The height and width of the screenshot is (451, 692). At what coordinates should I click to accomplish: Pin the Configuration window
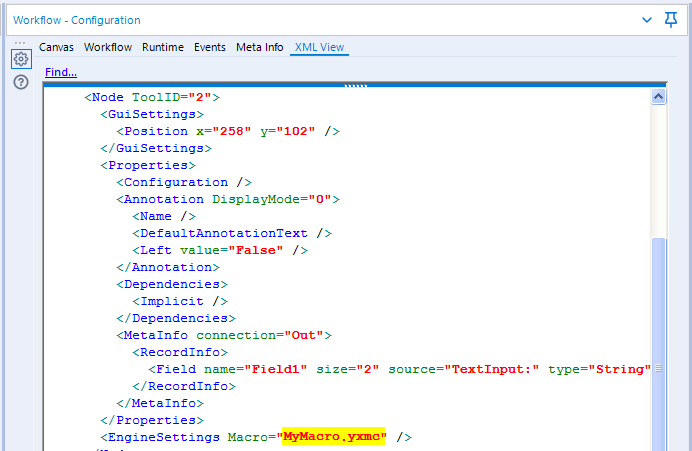tap(671, 20)
